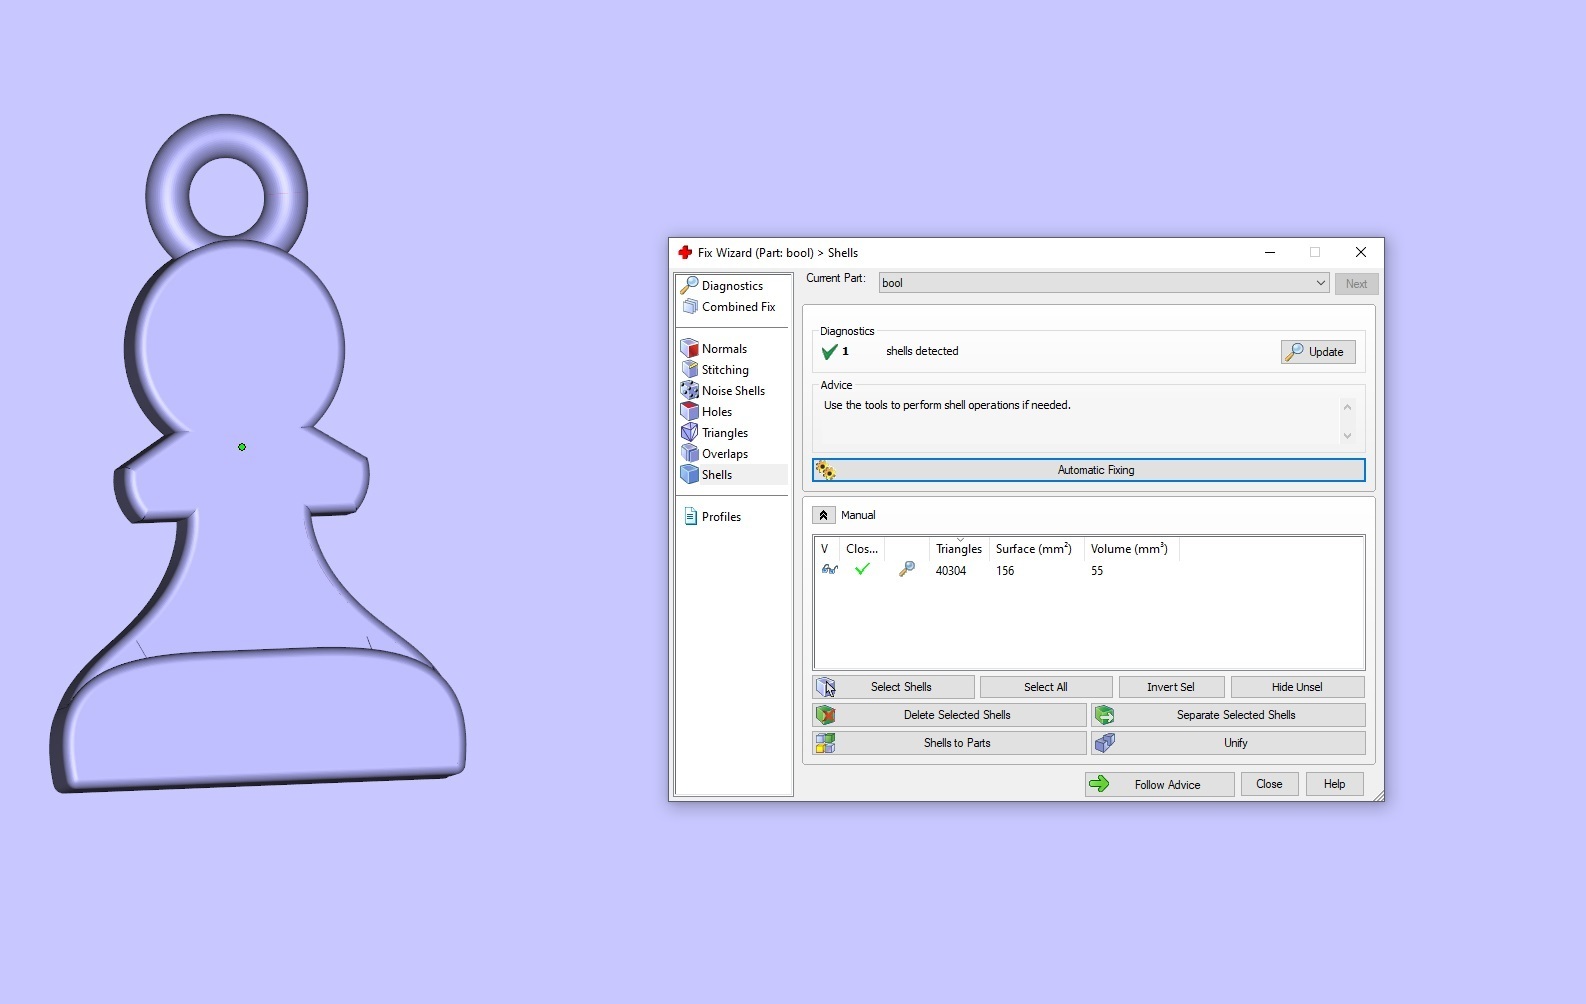
Task: Click the Noise Shells icon
Action: 689,391
